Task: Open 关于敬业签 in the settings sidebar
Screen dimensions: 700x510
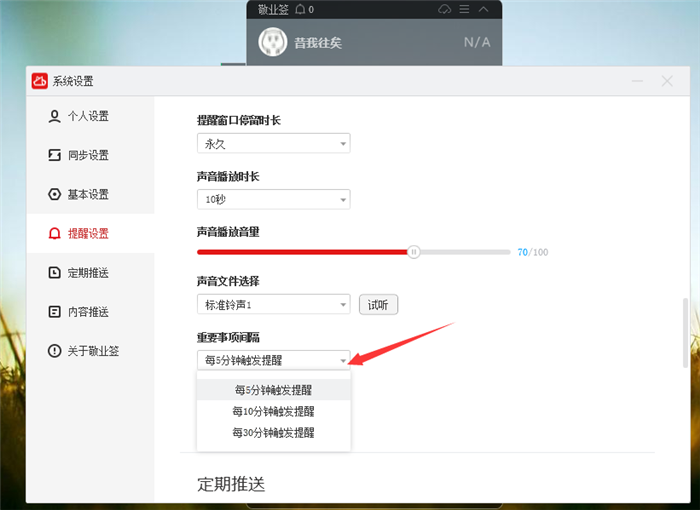Action: click(91, 351)
